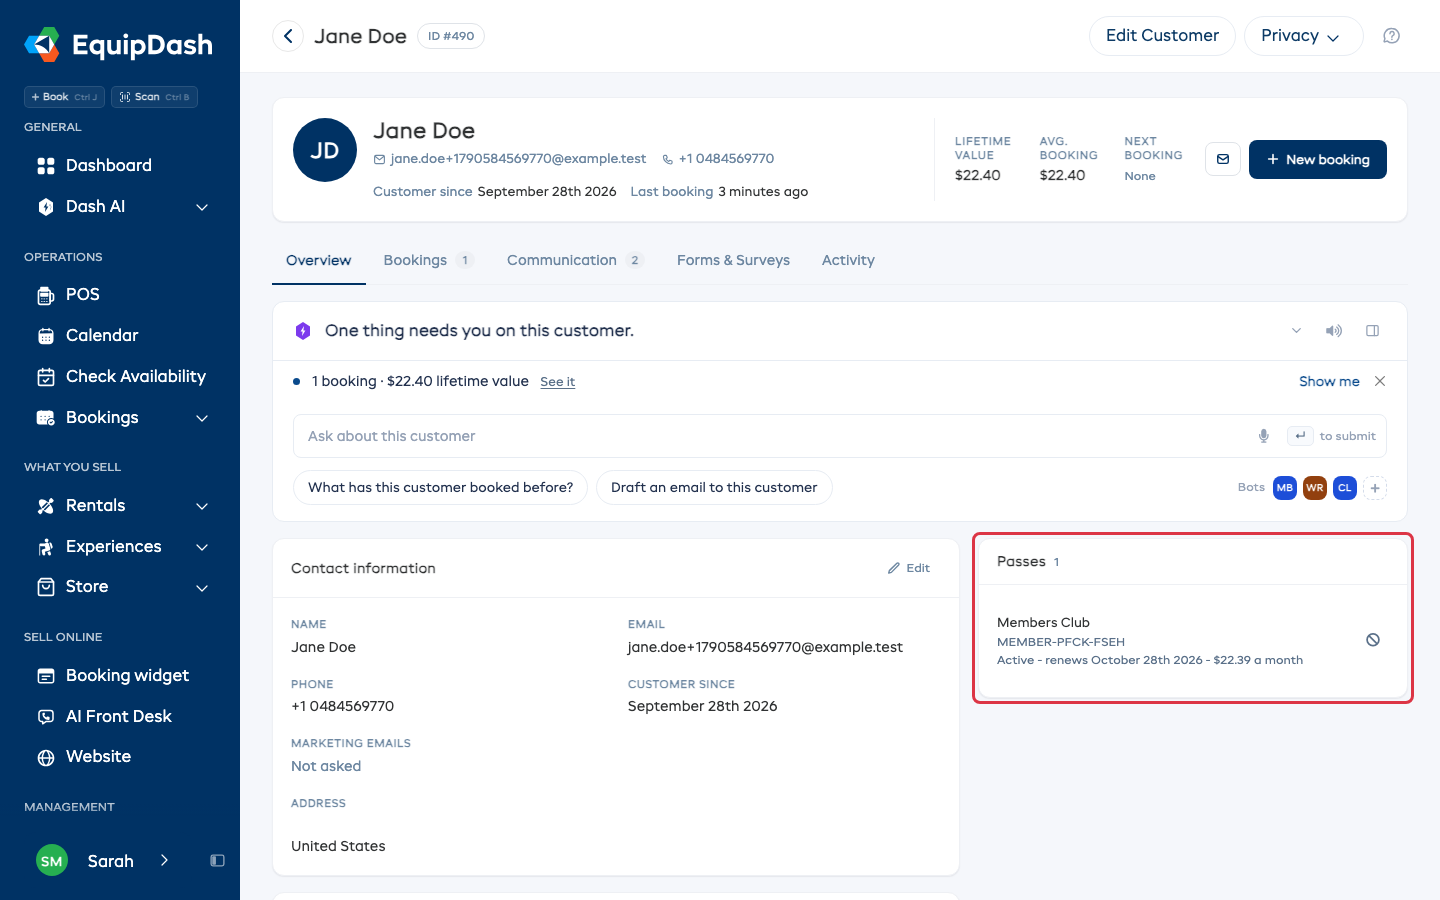
Task: Click the Show me link
Action: coord(1329,381)
